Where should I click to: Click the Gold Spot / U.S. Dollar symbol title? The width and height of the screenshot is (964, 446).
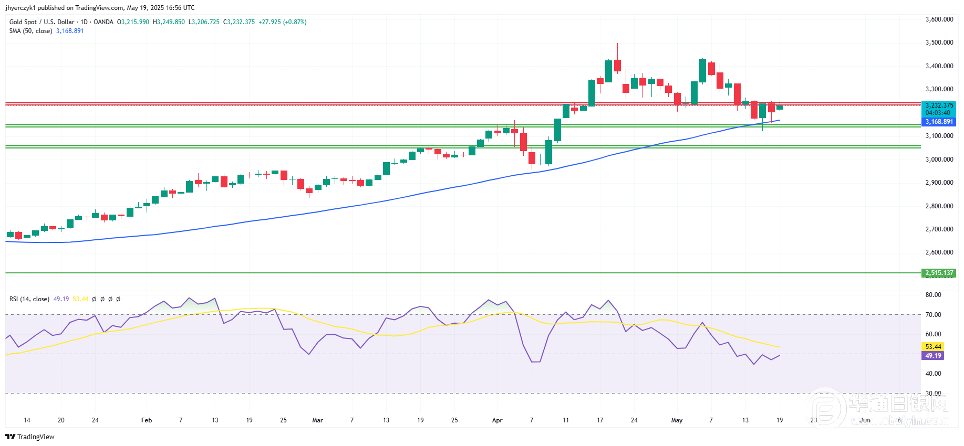pos(48,20)
